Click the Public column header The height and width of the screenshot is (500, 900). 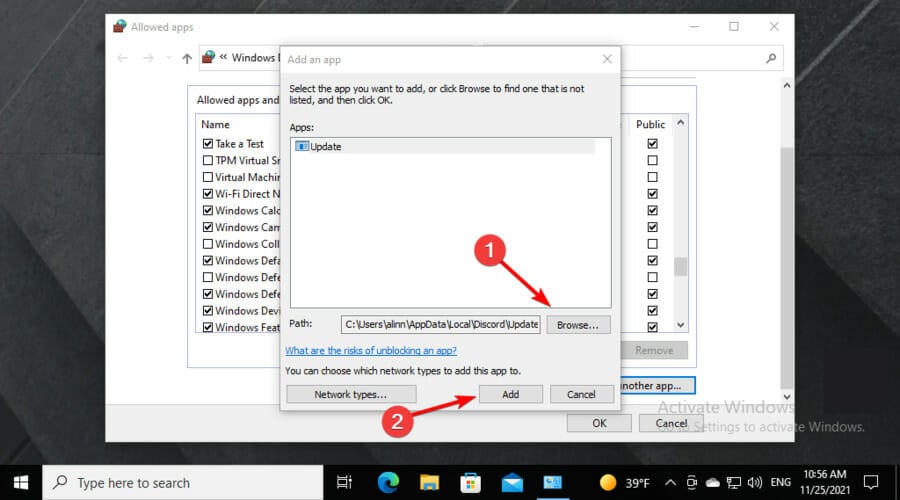(650, 125)
